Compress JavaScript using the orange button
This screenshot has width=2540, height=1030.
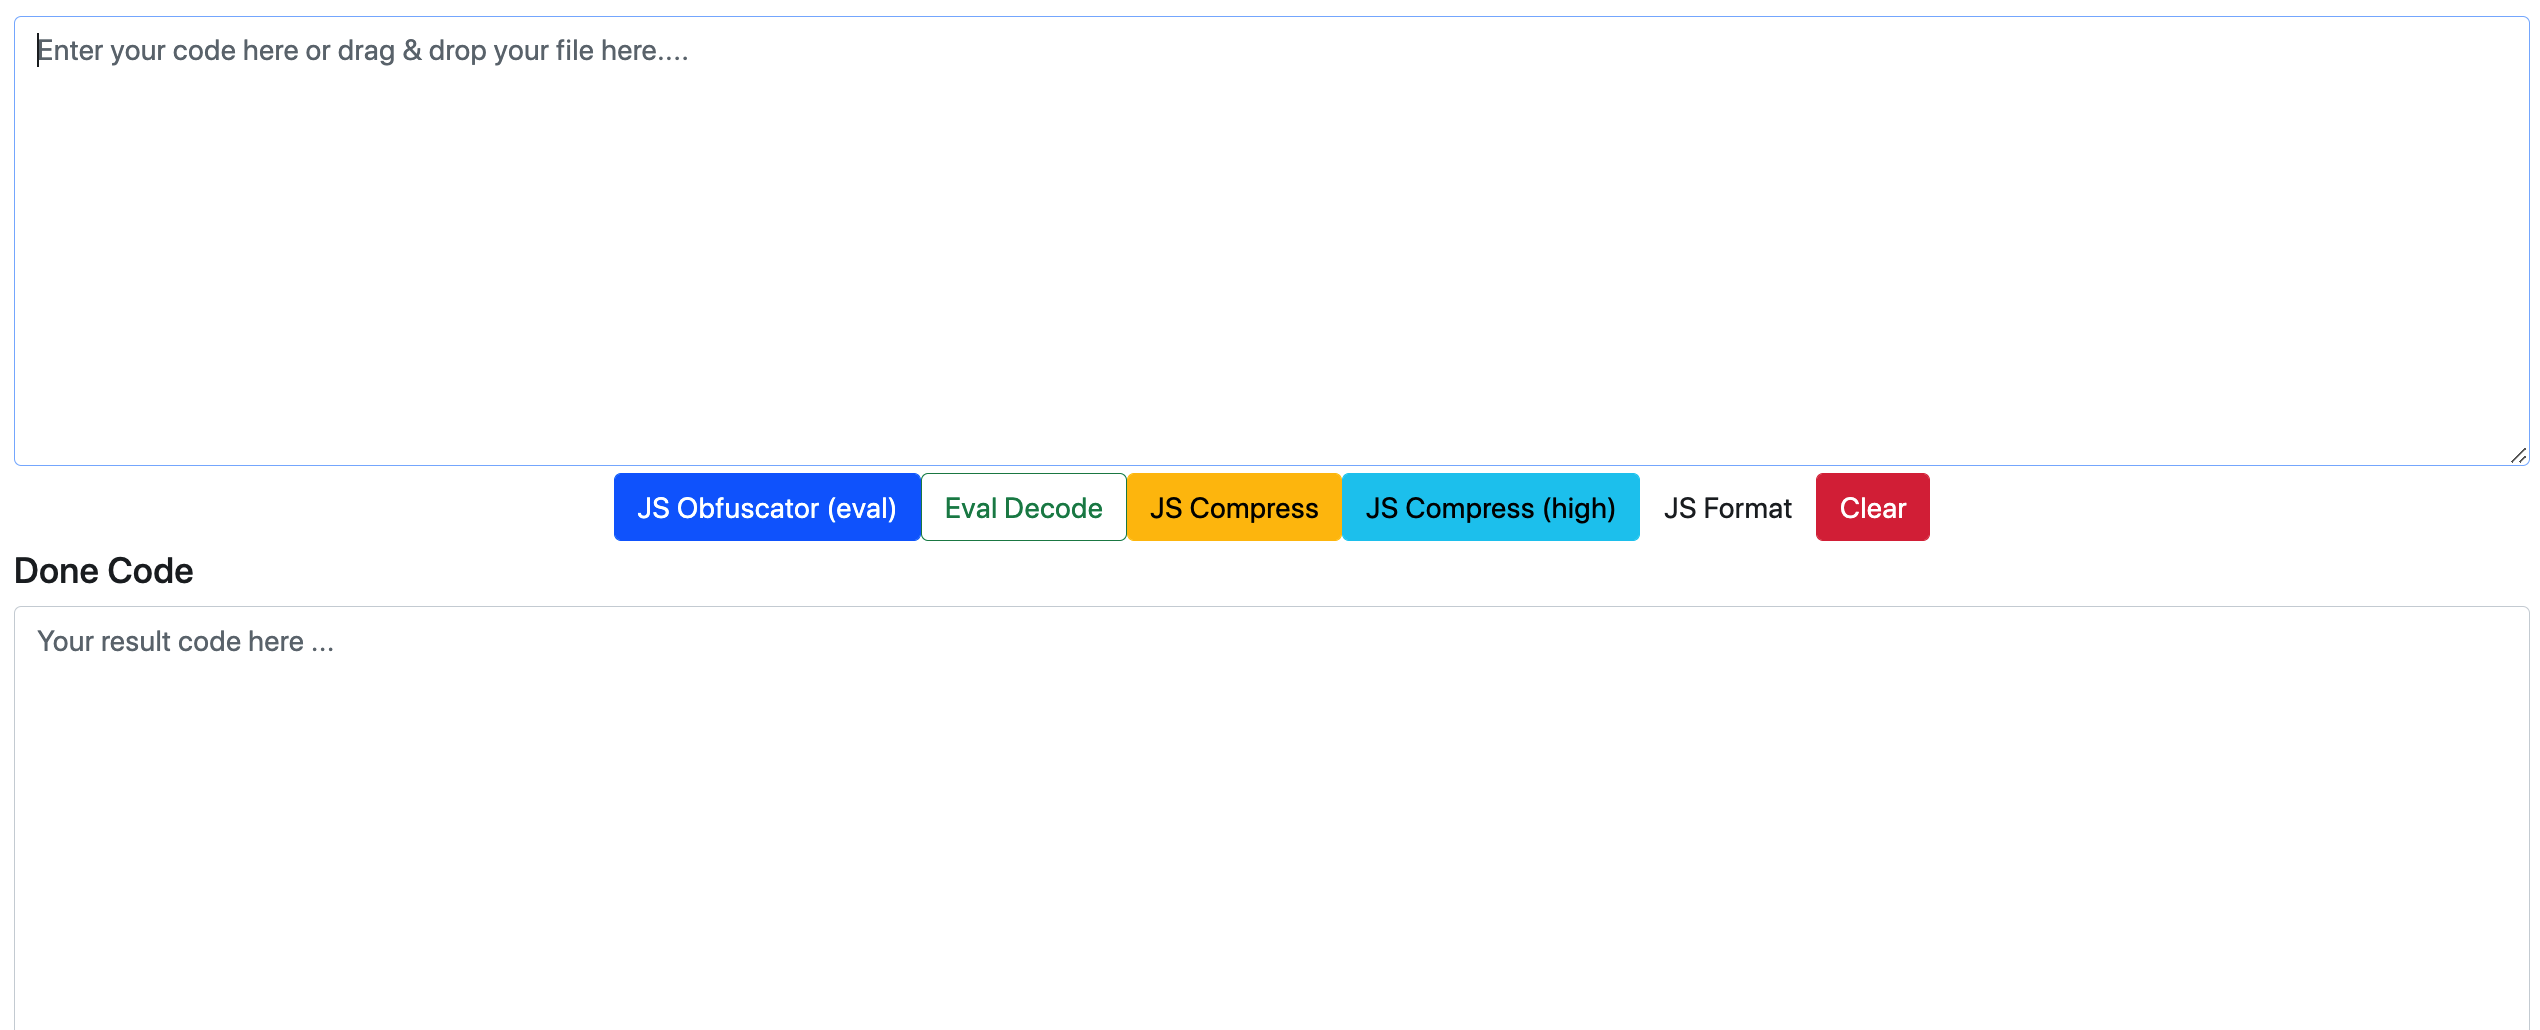tap(1233, 507)
